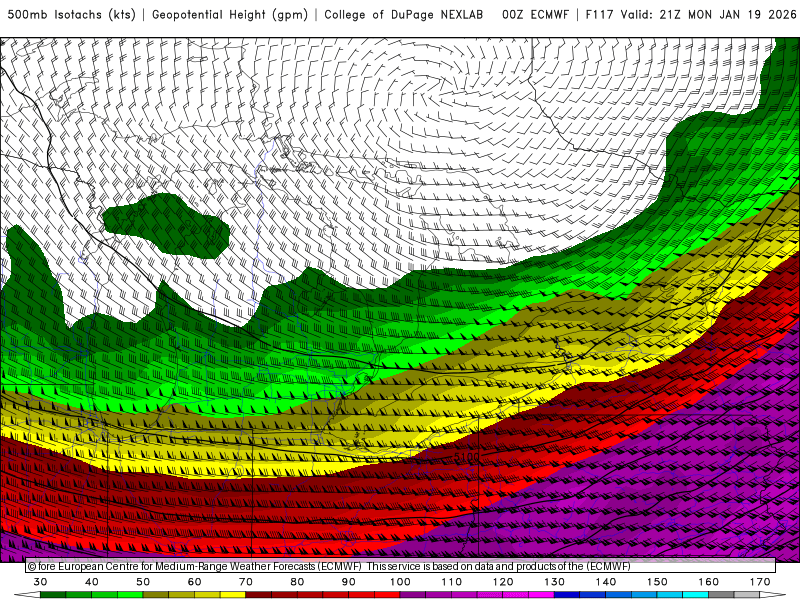Click the bright yellow color bar swatch before 70
The height and width of the screenshot is (600, 800).
(233, 595)
